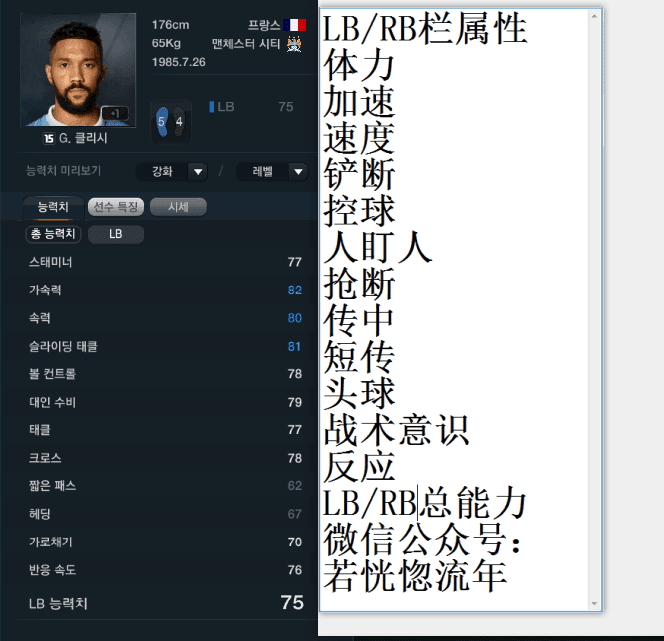Click the G. 클리시 player portrait
The image size is (664, 641).
click(78, 70)
